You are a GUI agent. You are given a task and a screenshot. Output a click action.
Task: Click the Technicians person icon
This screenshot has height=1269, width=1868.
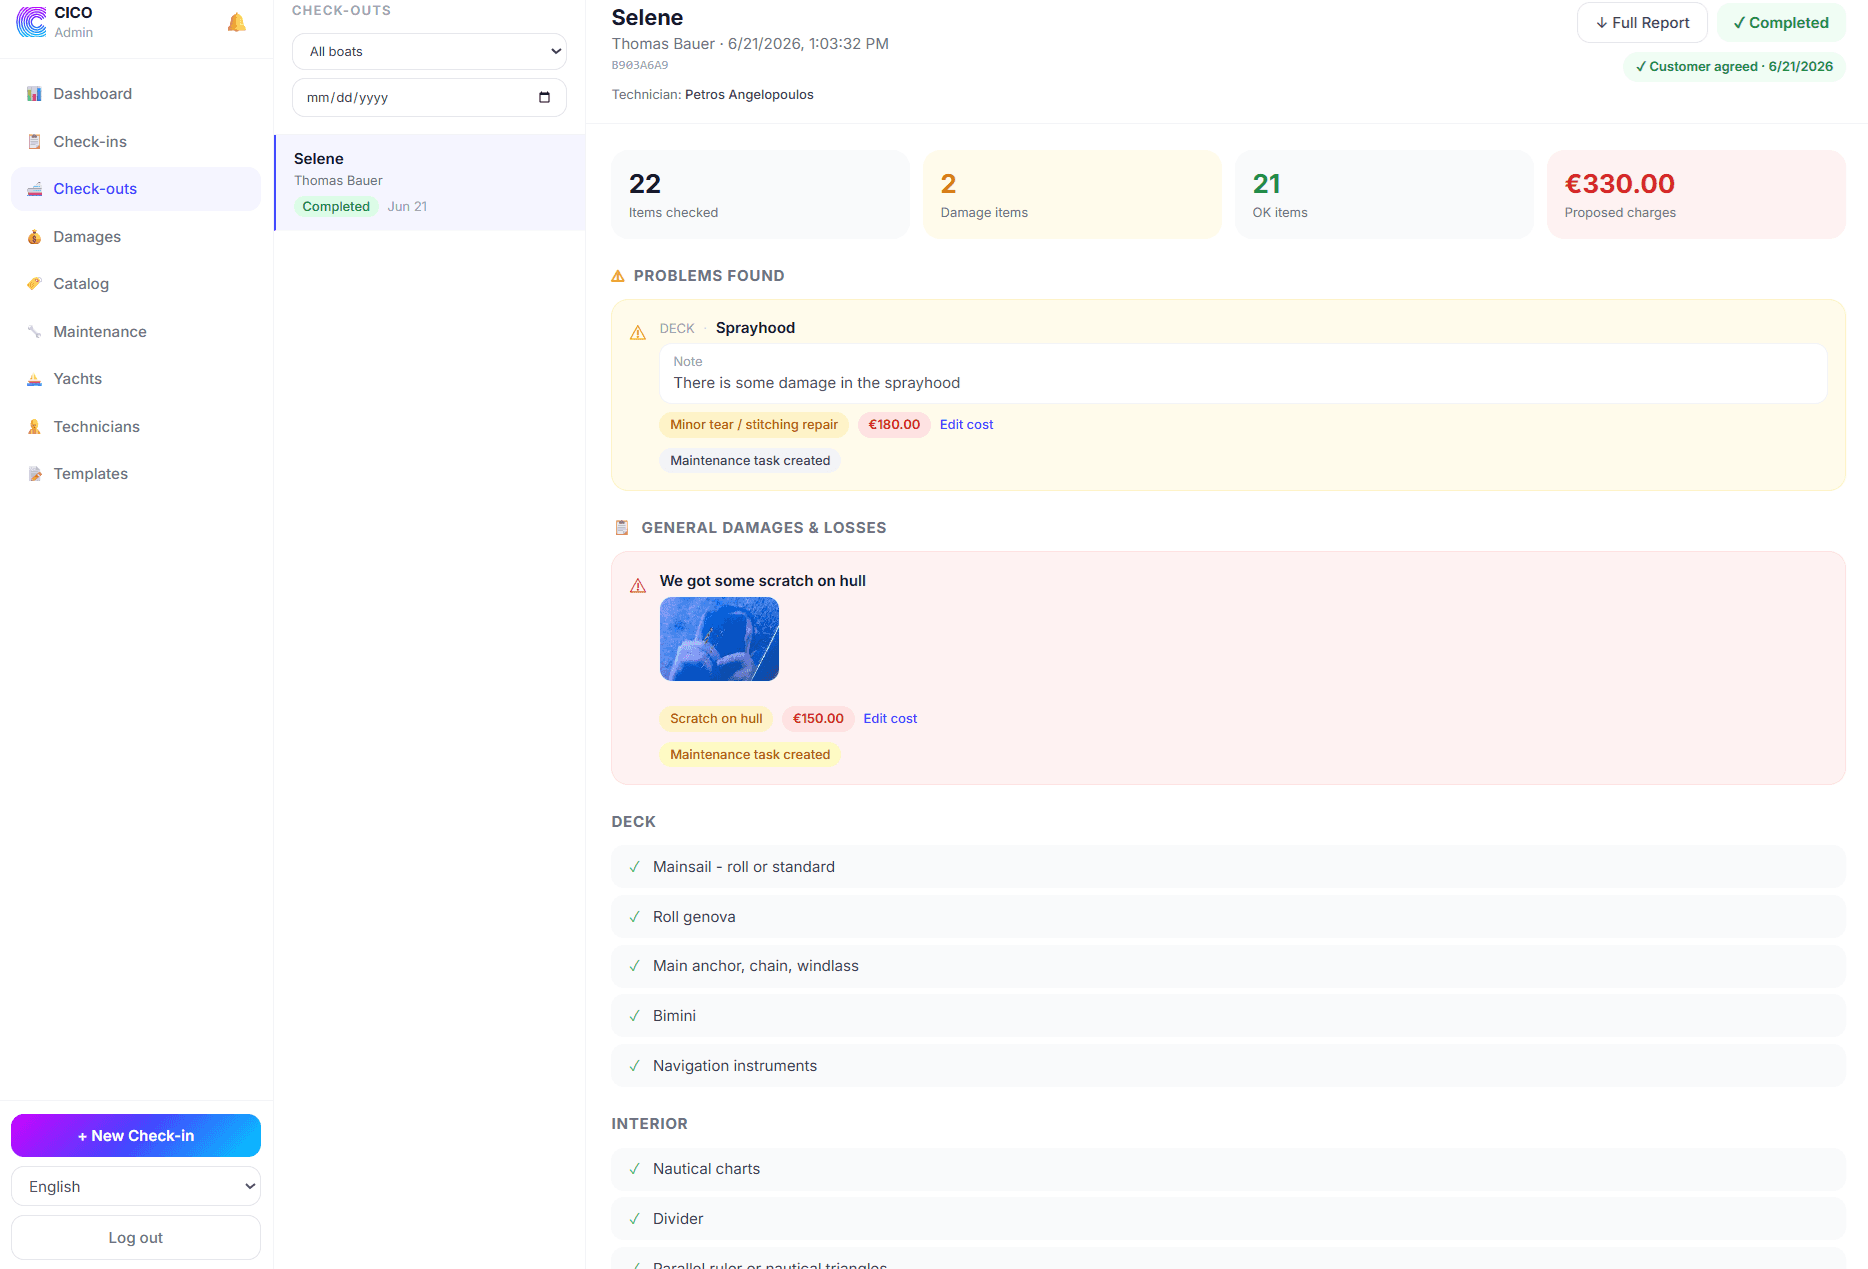34,427
